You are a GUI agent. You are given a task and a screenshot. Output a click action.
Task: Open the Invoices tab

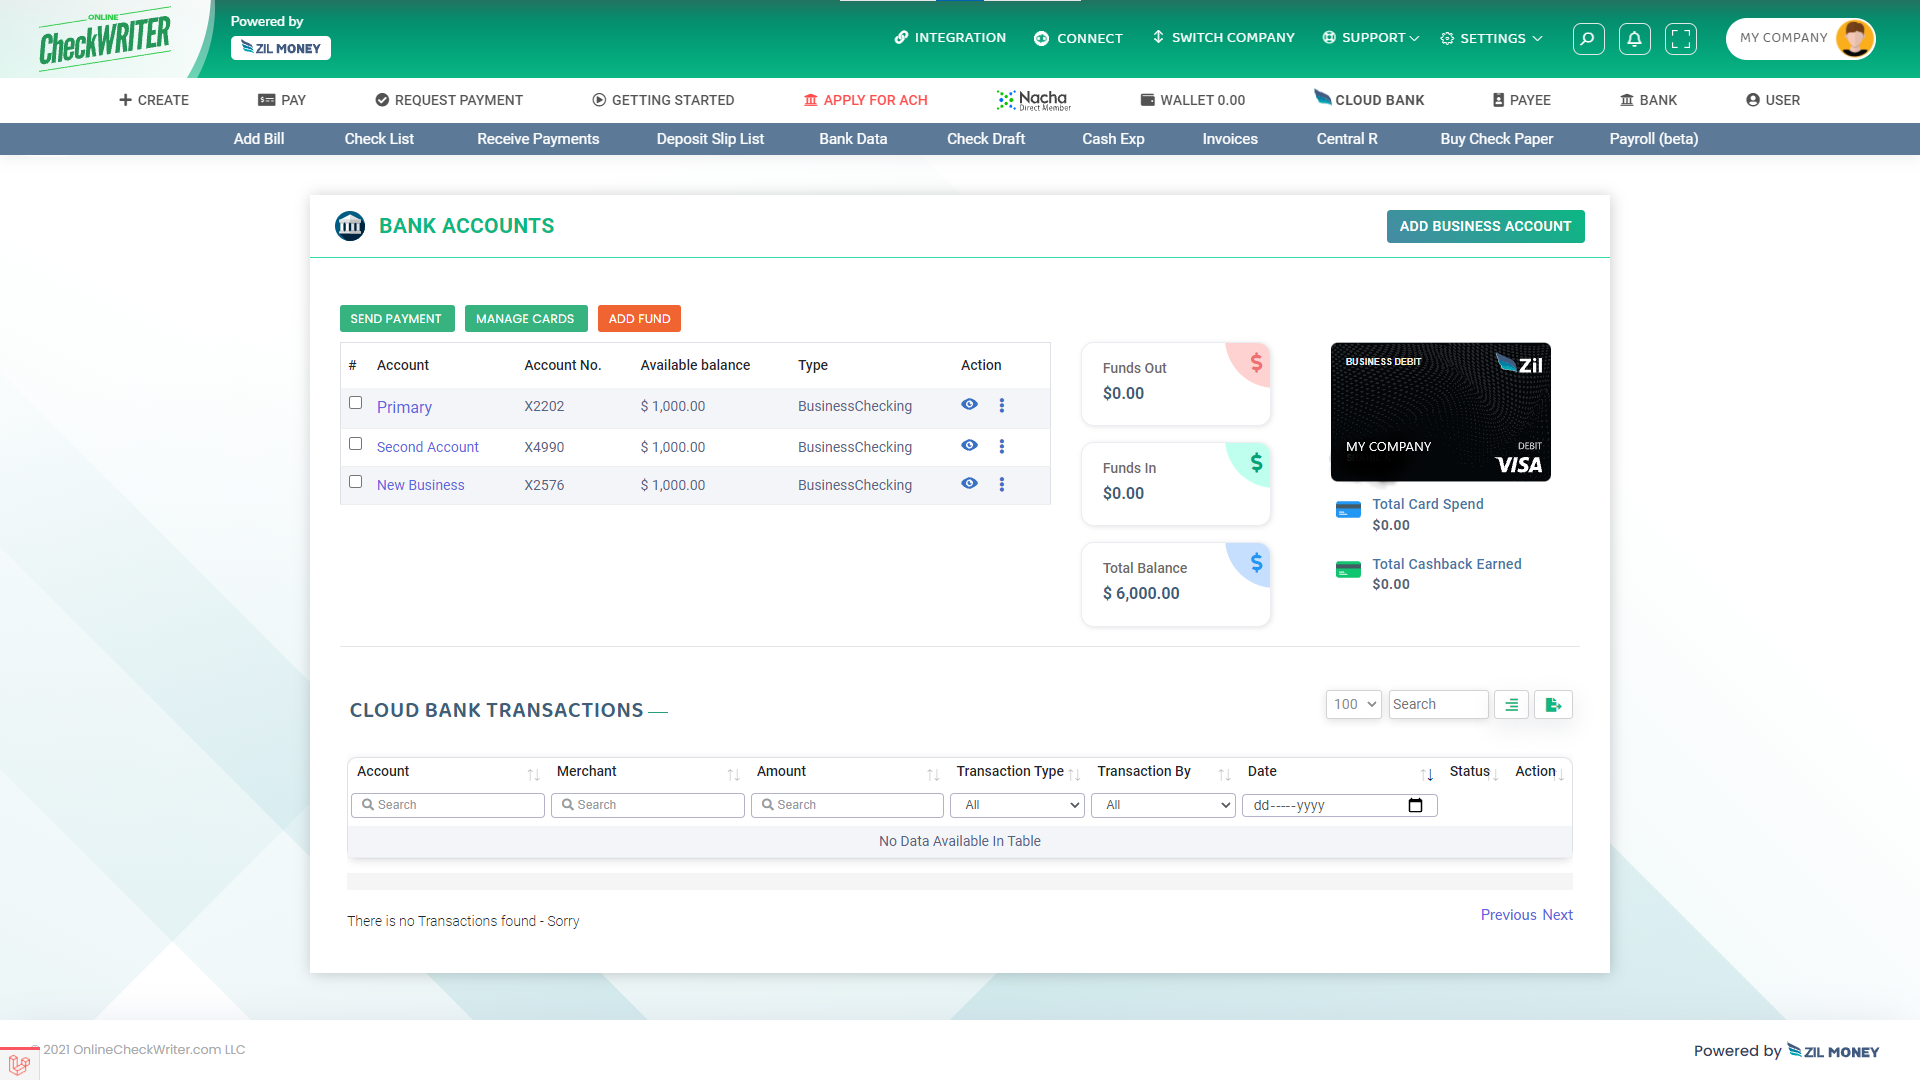[1229, 139]
